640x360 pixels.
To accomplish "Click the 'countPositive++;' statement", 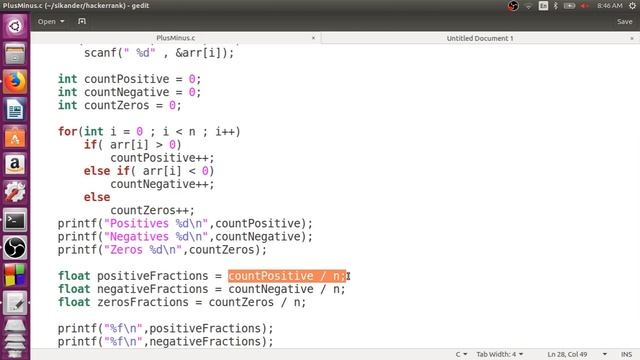I will (x=162, y=158).
